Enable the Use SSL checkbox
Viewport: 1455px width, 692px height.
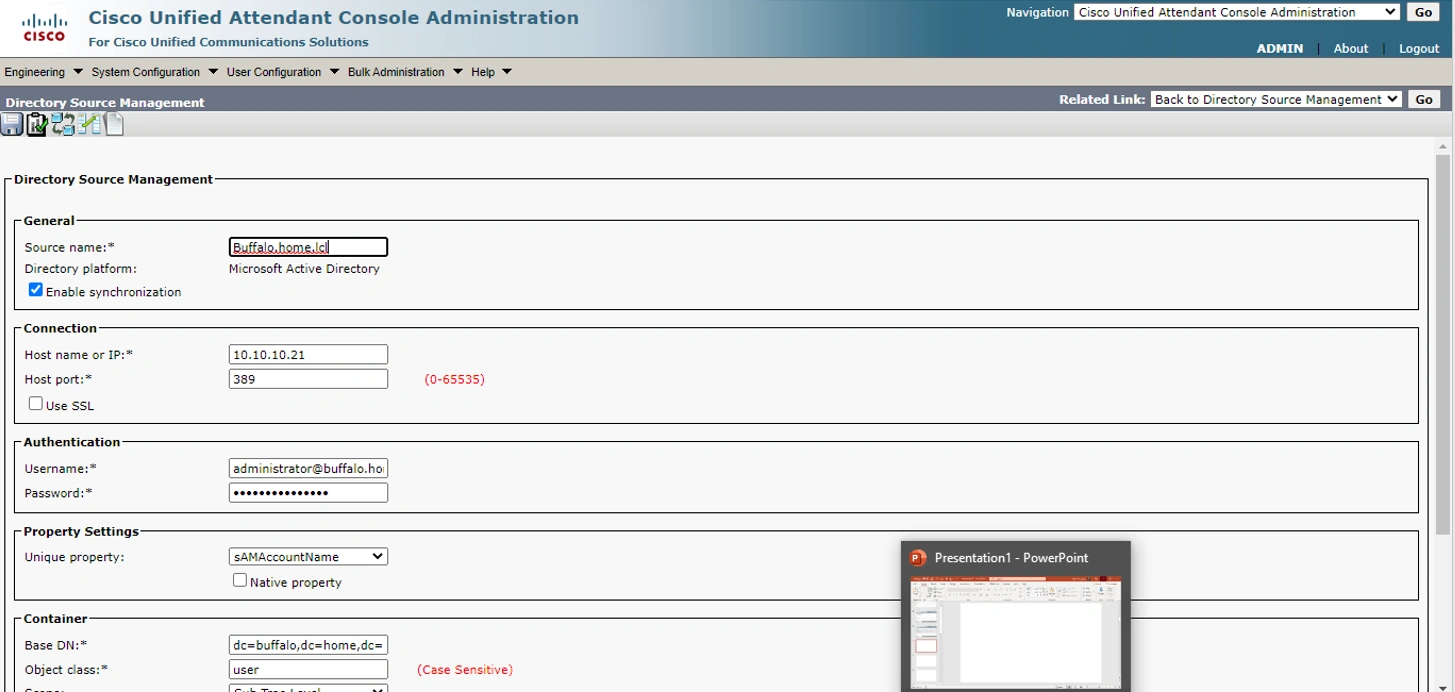point(36,404)
